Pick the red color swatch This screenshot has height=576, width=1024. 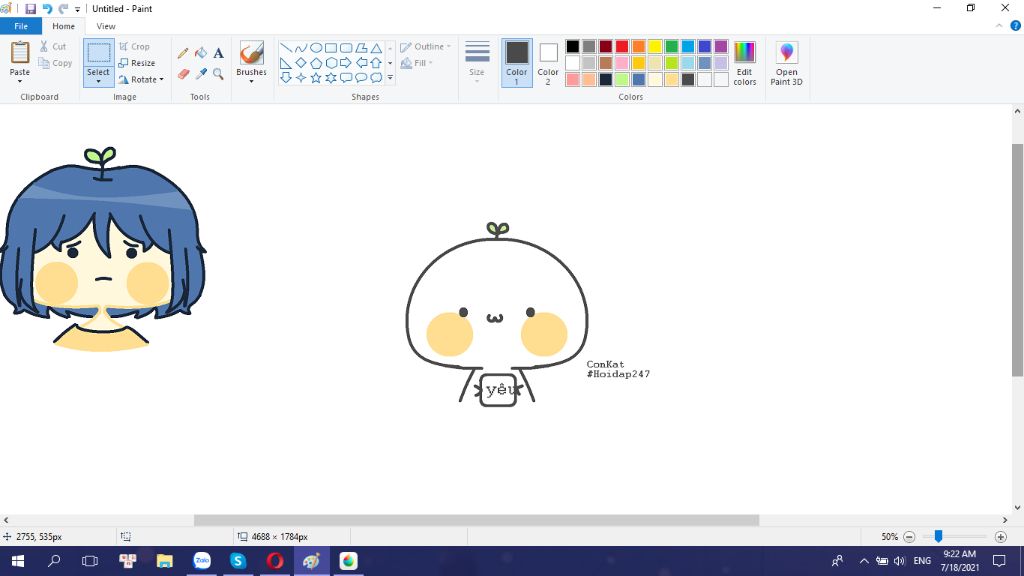pyautogui.click(x=622, y=46)
